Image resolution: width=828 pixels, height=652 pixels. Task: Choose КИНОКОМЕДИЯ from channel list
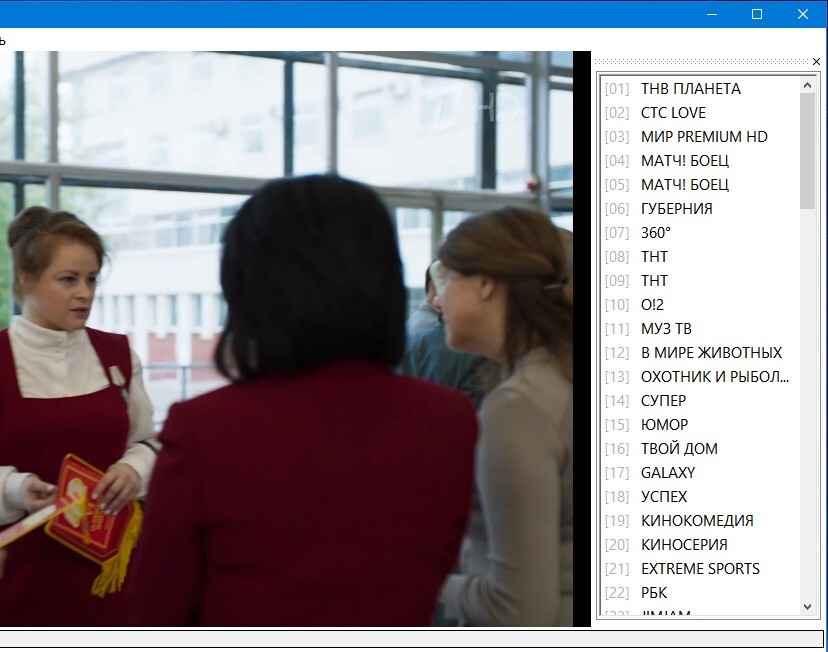[x=697, y=521]
